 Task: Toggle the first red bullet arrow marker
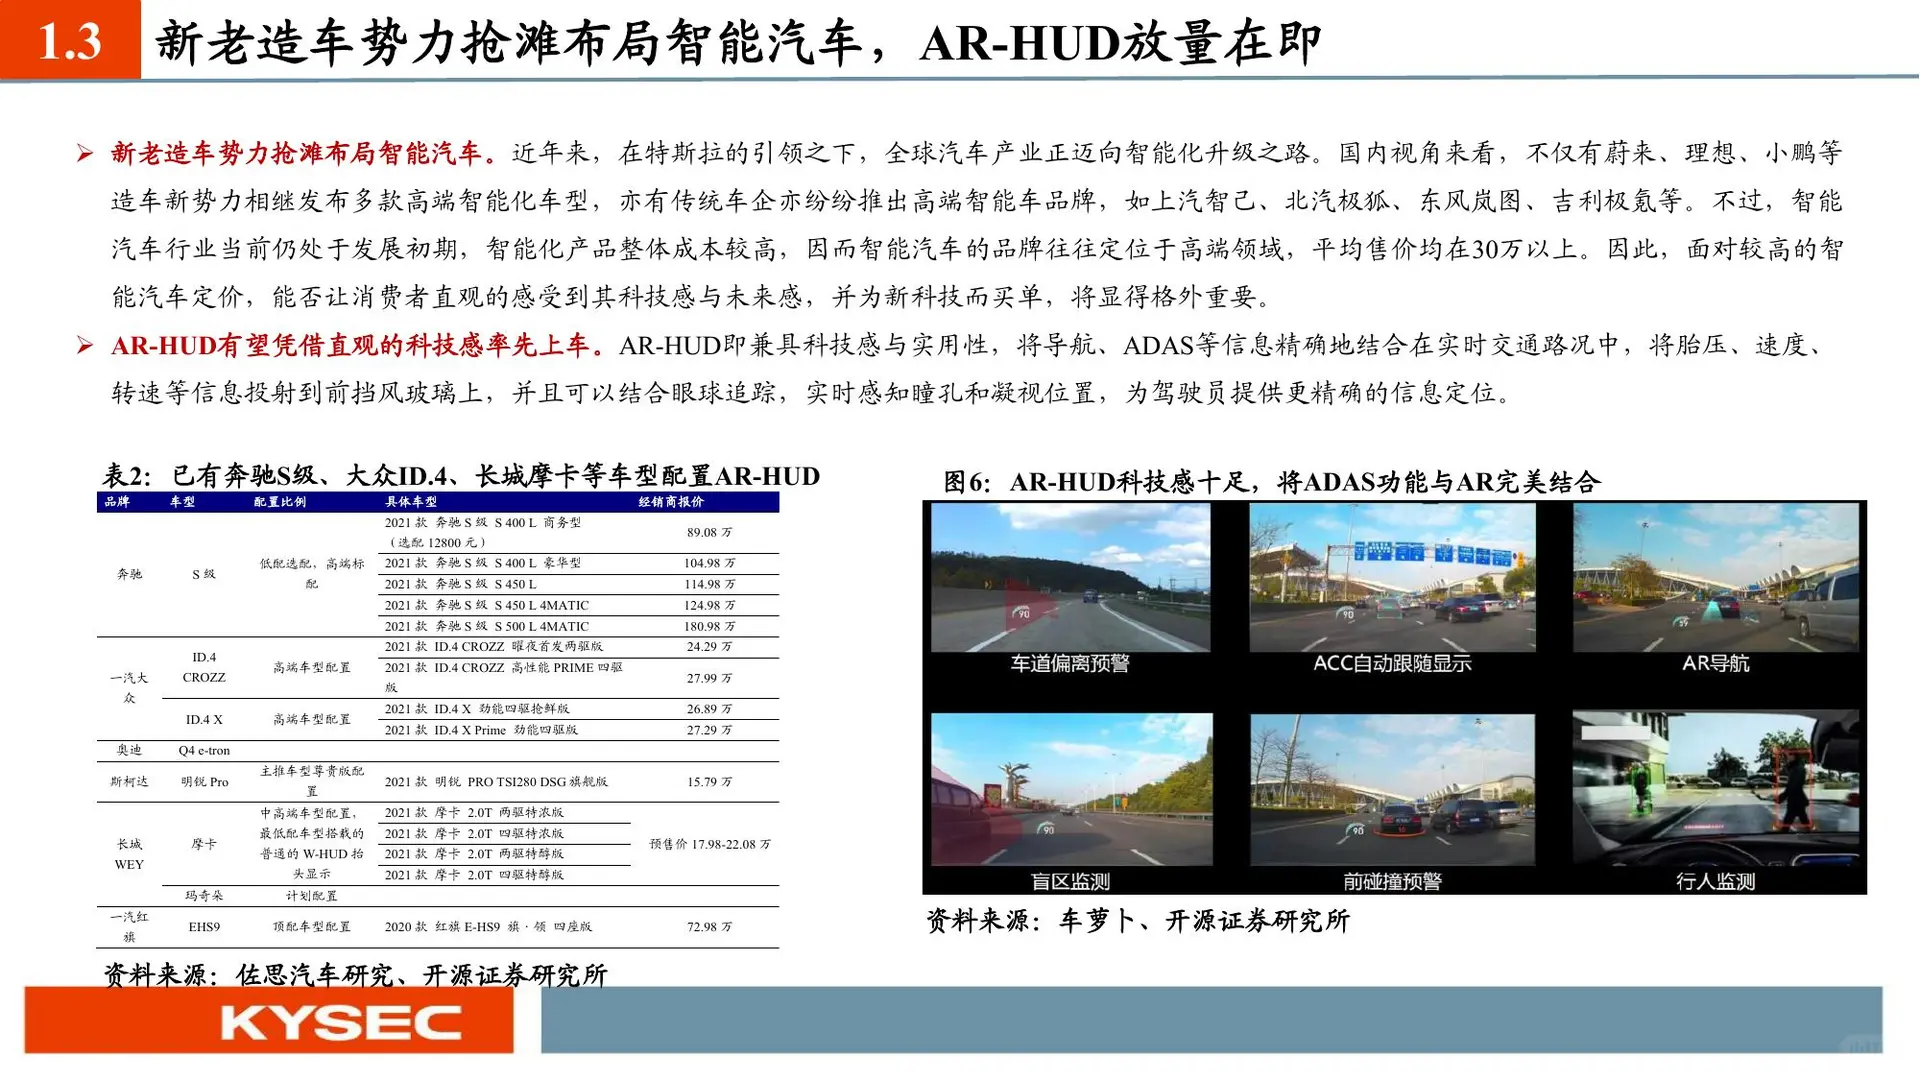85,151
